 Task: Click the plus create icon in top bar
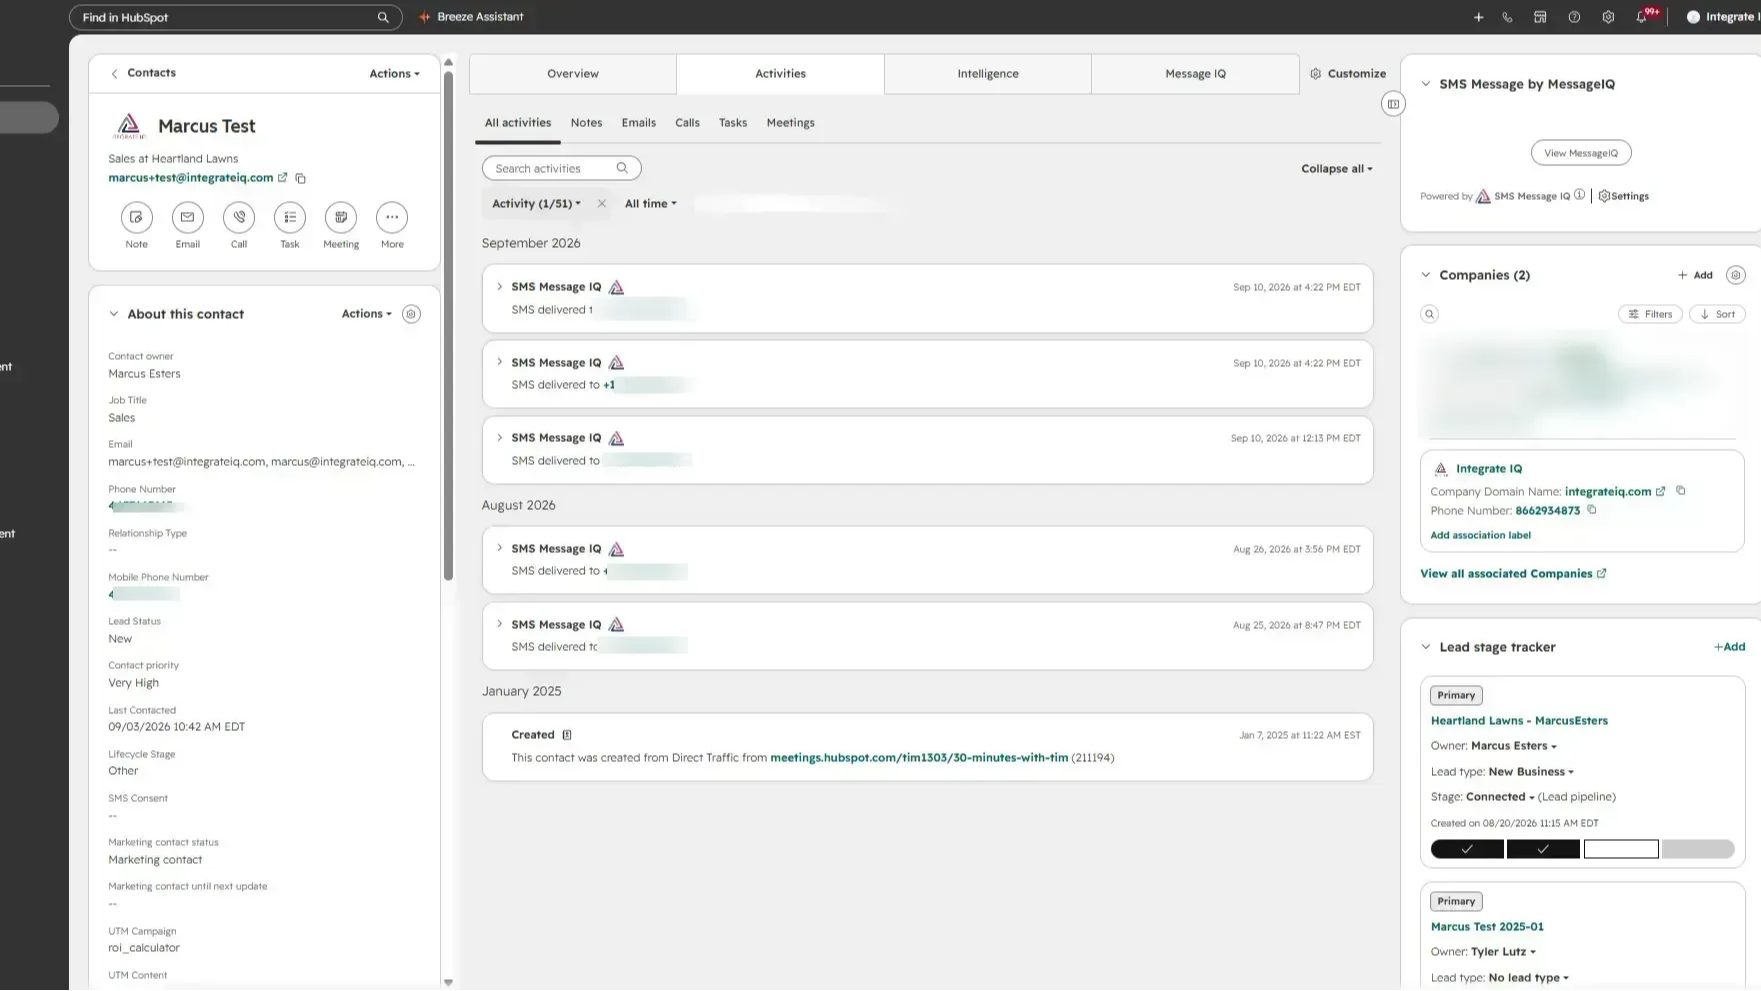pos(1478,17)
